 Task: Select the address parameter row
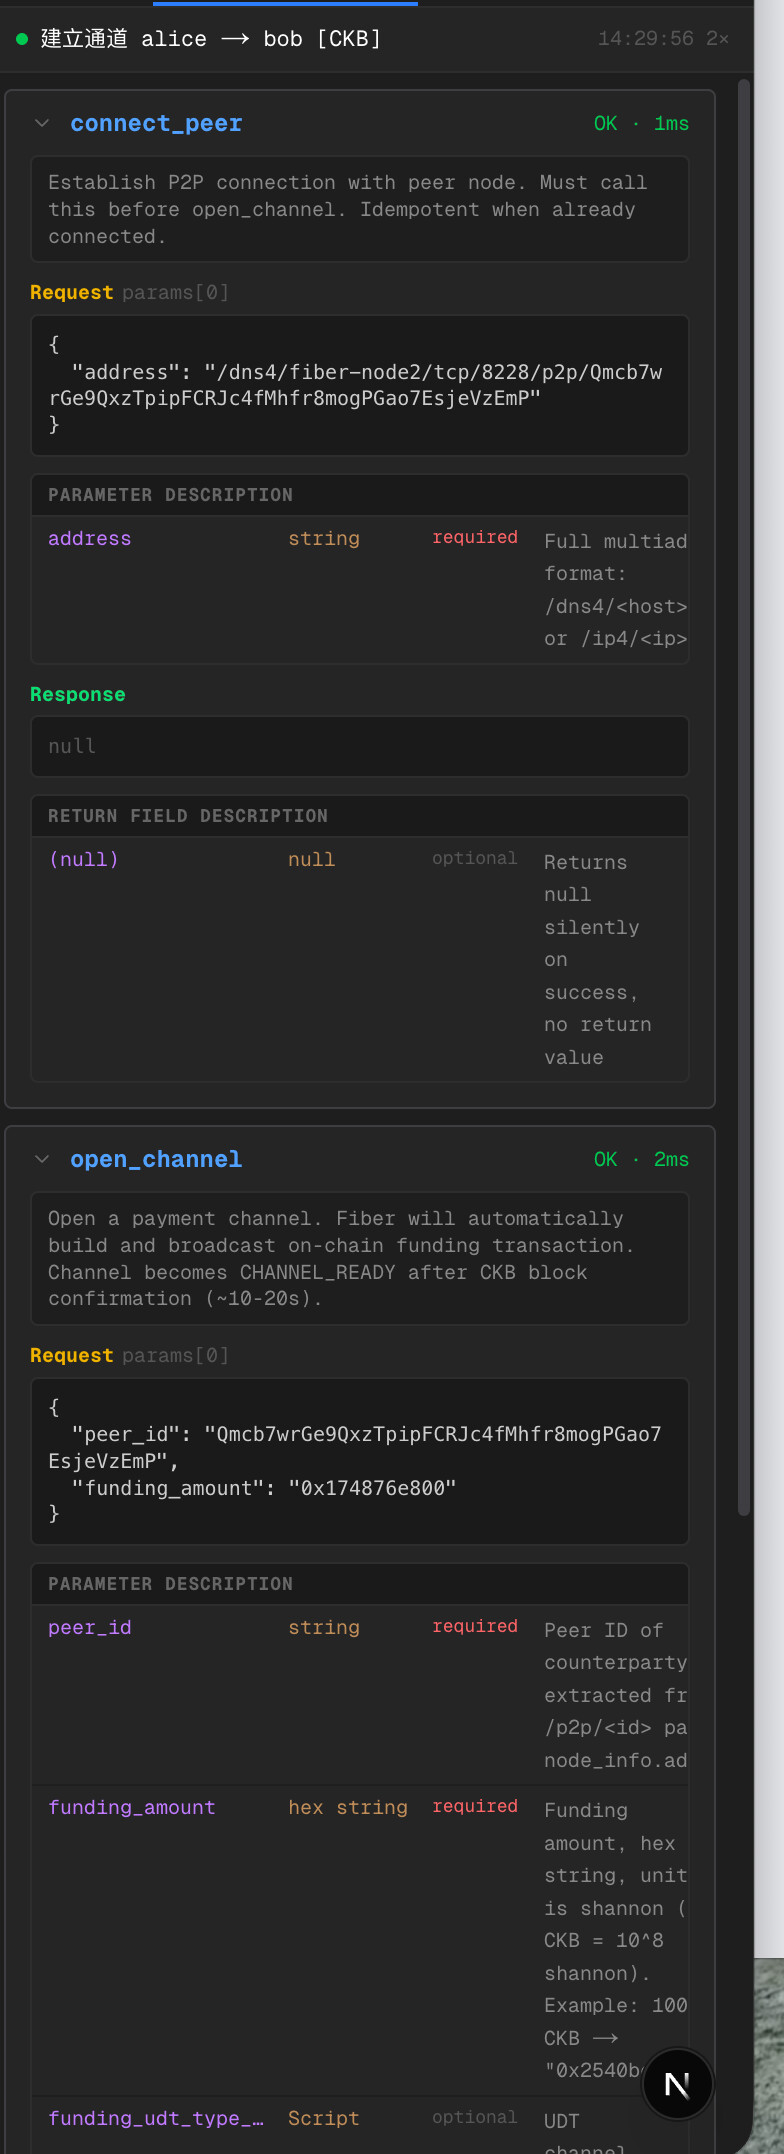click(x=359, y=589)
